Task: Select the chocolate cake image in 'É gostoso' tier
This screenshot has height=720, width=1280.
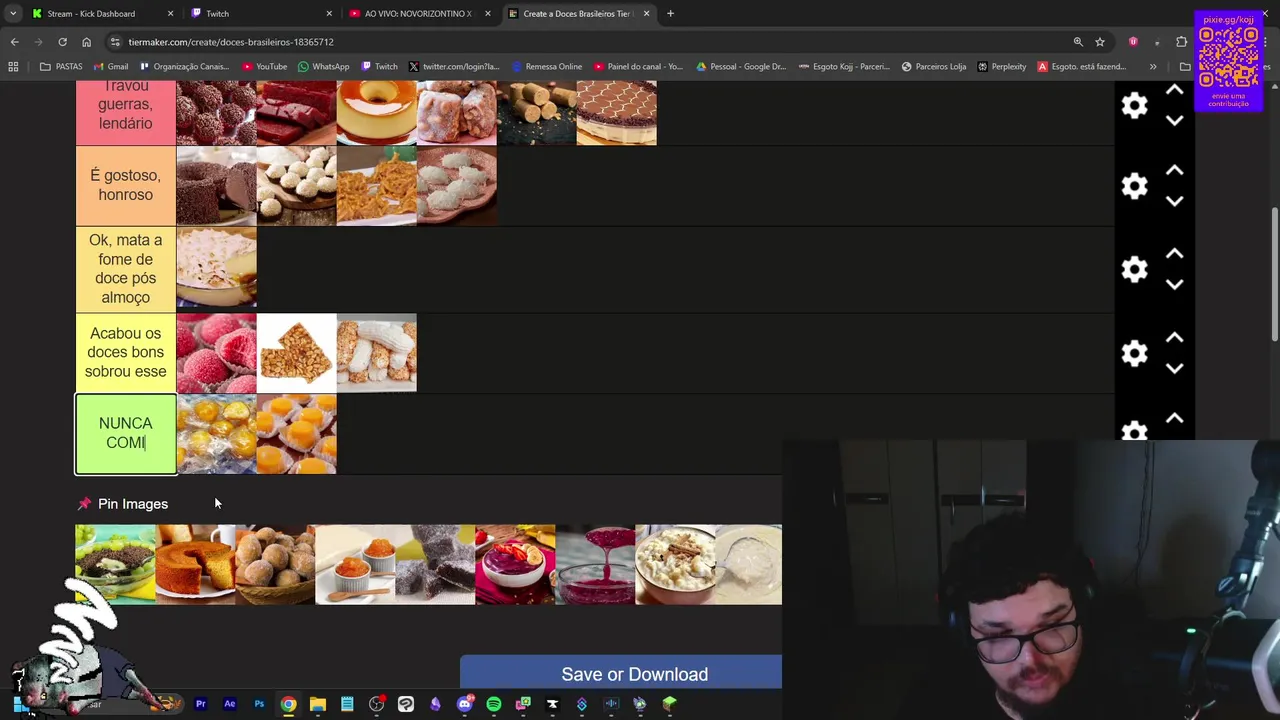Action: tap(216, 186)
